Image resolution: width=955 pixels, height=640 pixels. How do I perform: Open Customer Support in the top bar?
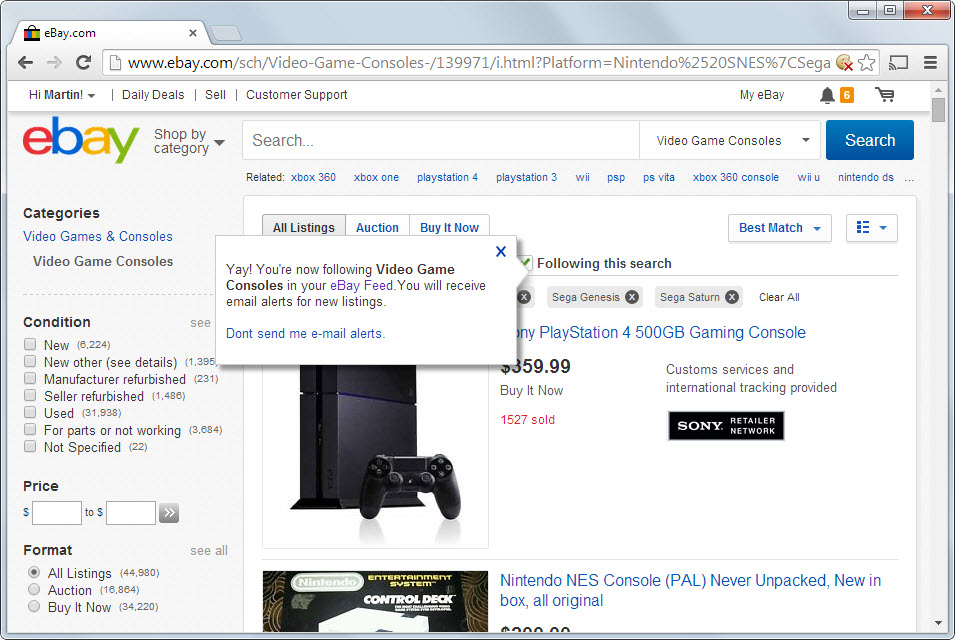click(x=297, y=95)
